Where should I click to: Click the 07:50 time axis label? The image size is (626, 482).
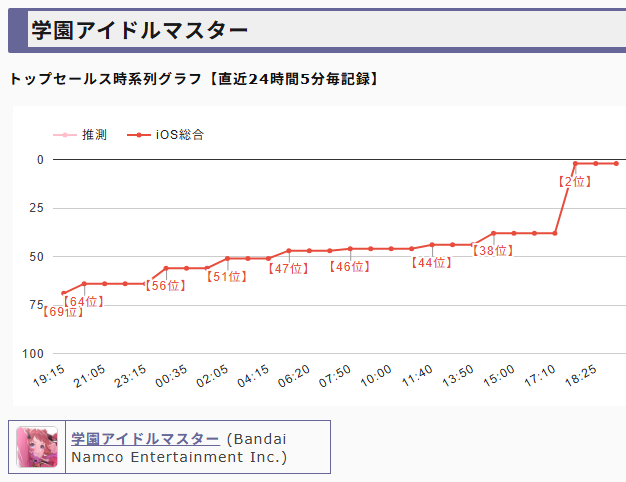pos(335,376)
